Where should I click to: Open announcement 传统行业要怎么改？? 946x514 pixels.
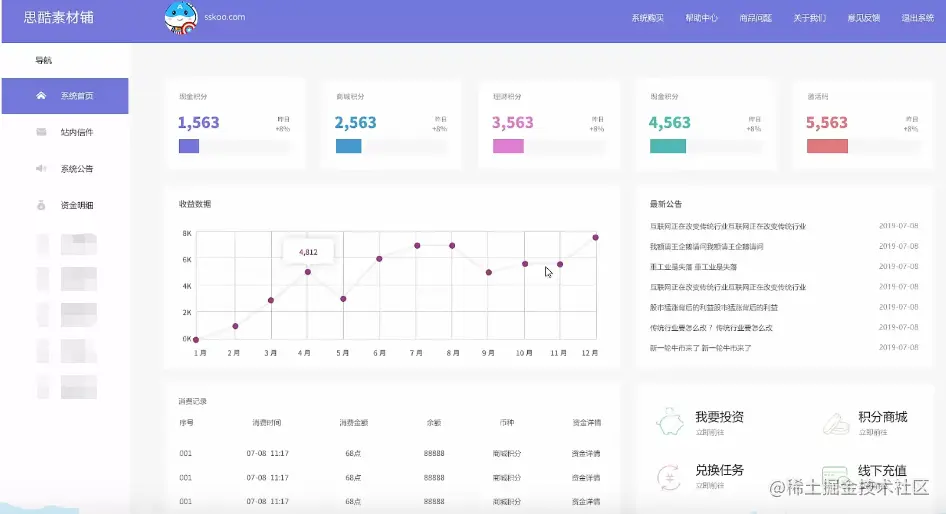point(711,328)
